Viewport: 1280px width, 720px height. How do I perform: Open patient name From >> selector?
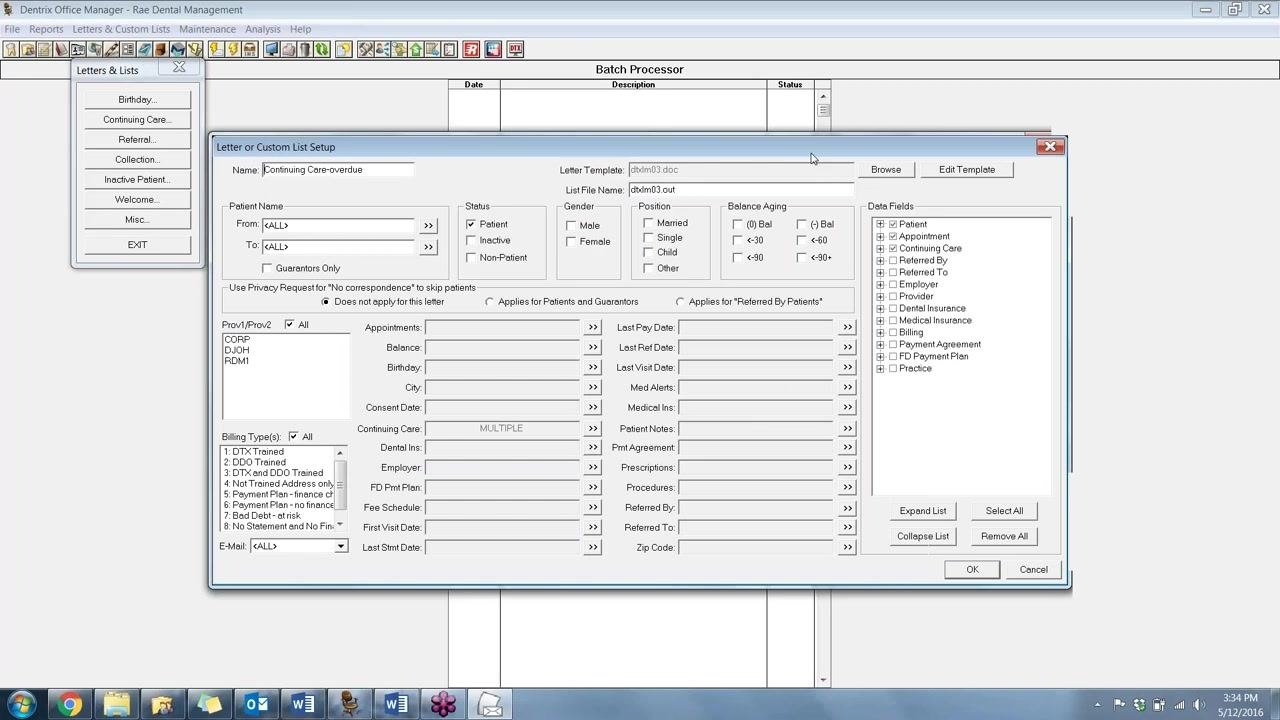coord(428,226)
